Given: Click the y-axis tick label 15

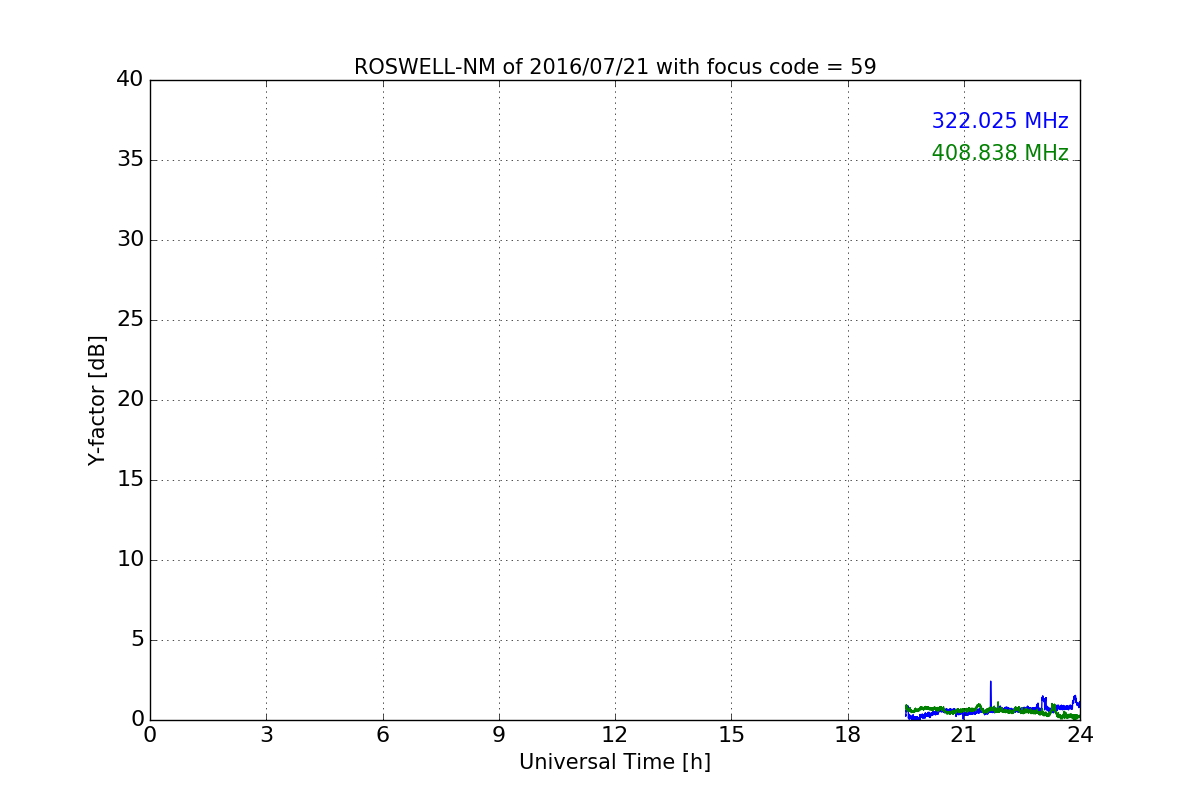Looking at the screenshot, I should pos(130,479).
